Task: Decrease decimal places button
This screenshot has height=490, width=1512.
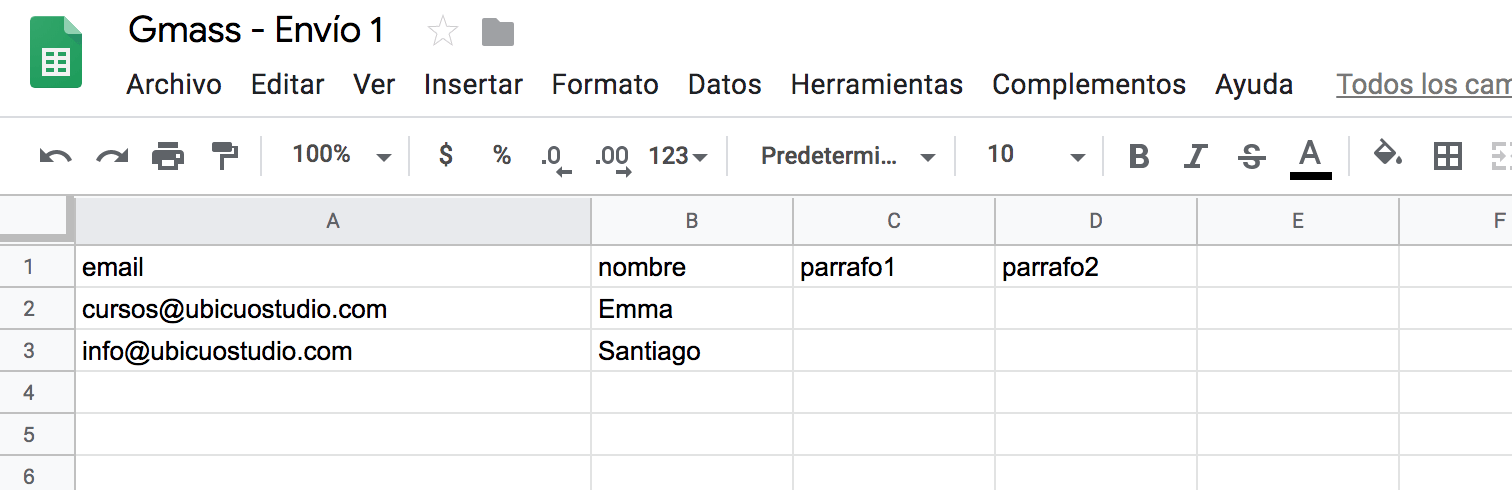Action: (555, 158)
